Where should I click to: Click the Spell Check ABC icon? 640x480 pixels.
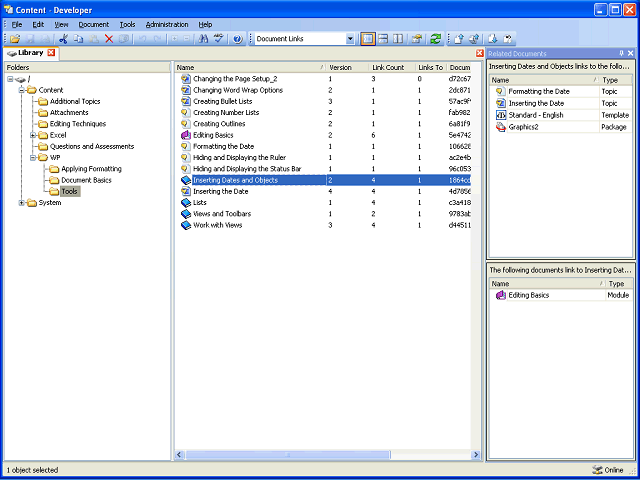(x=219, y=39)
